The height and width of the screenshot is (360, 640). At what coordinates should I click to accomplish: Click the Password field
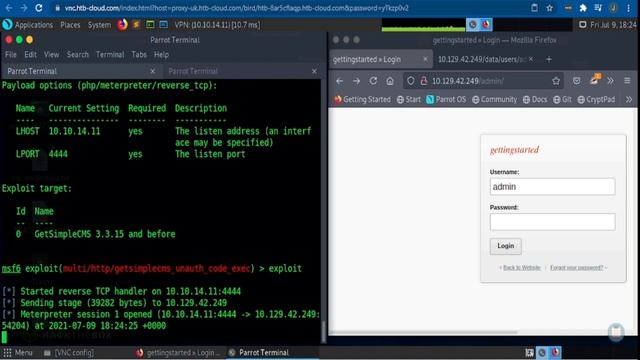(x=552, y=222)
